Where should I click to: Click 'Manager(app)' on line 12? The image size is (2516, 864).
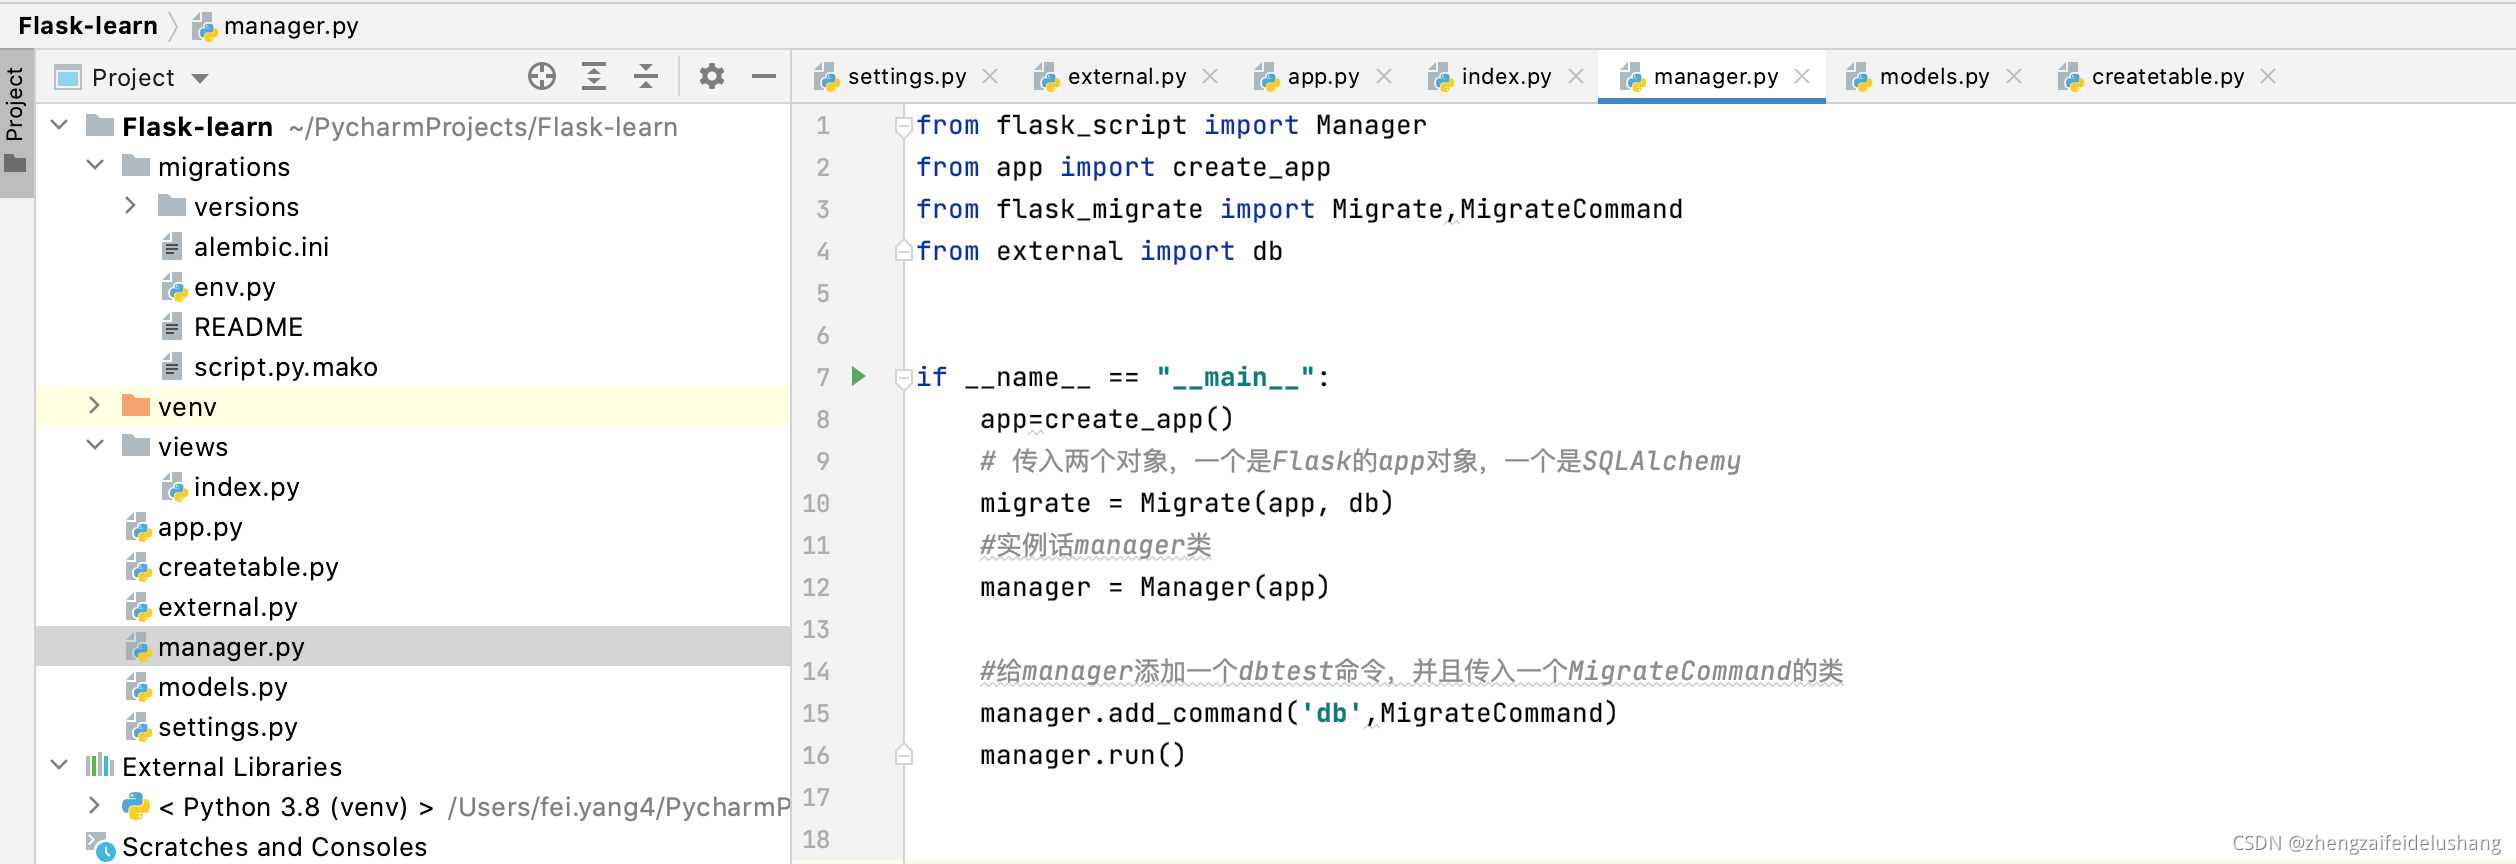(1234, 587)
